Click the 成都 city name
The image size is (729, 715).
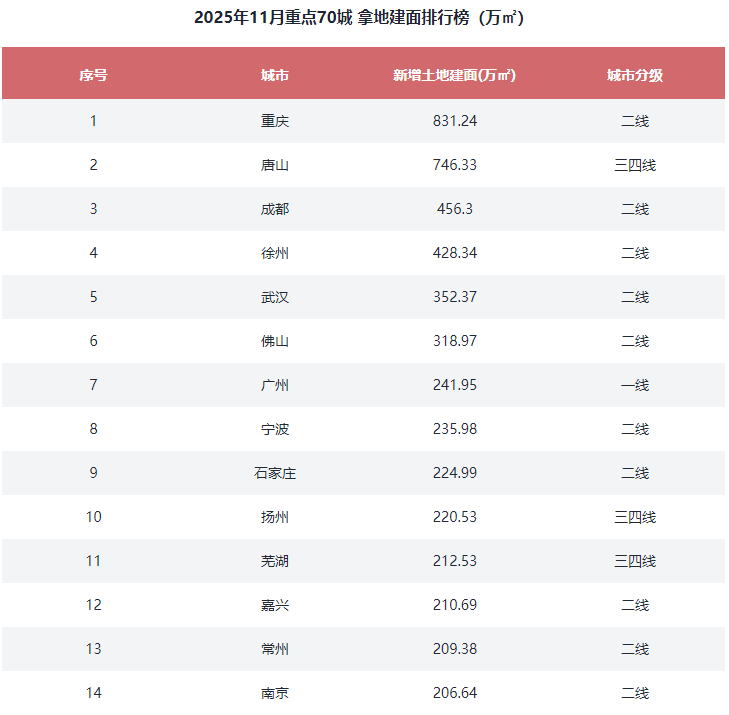click(x=275, y=209)
